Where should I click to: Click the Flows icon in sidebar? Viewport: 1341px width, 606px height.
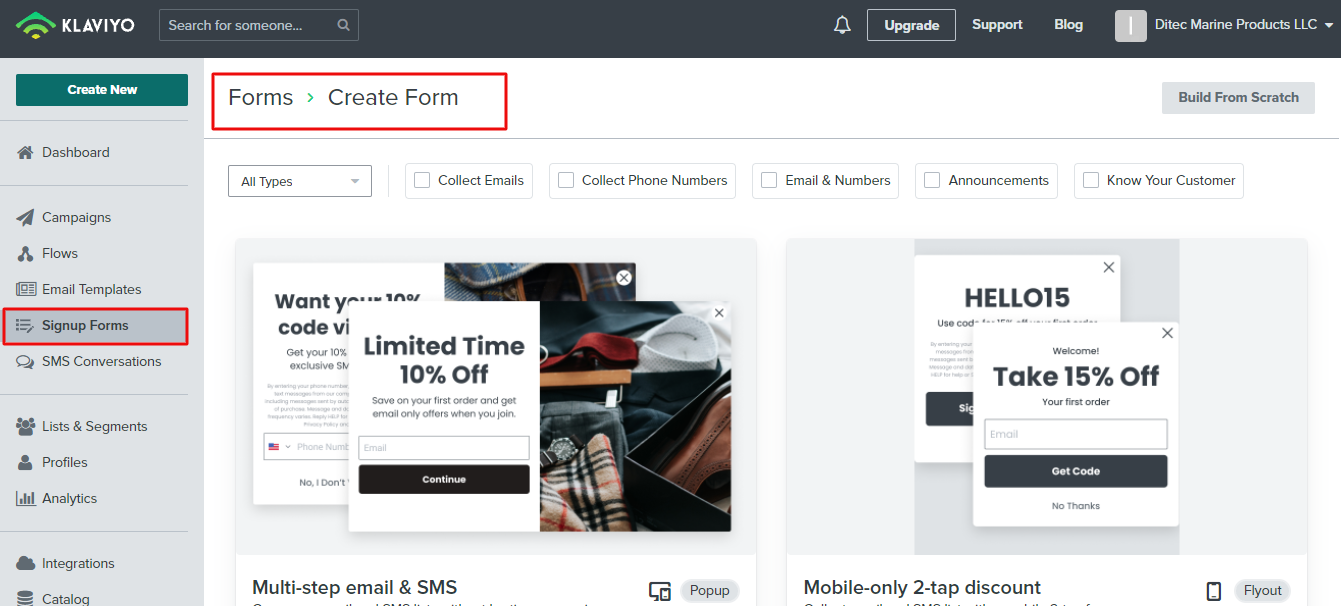point(26,254)
